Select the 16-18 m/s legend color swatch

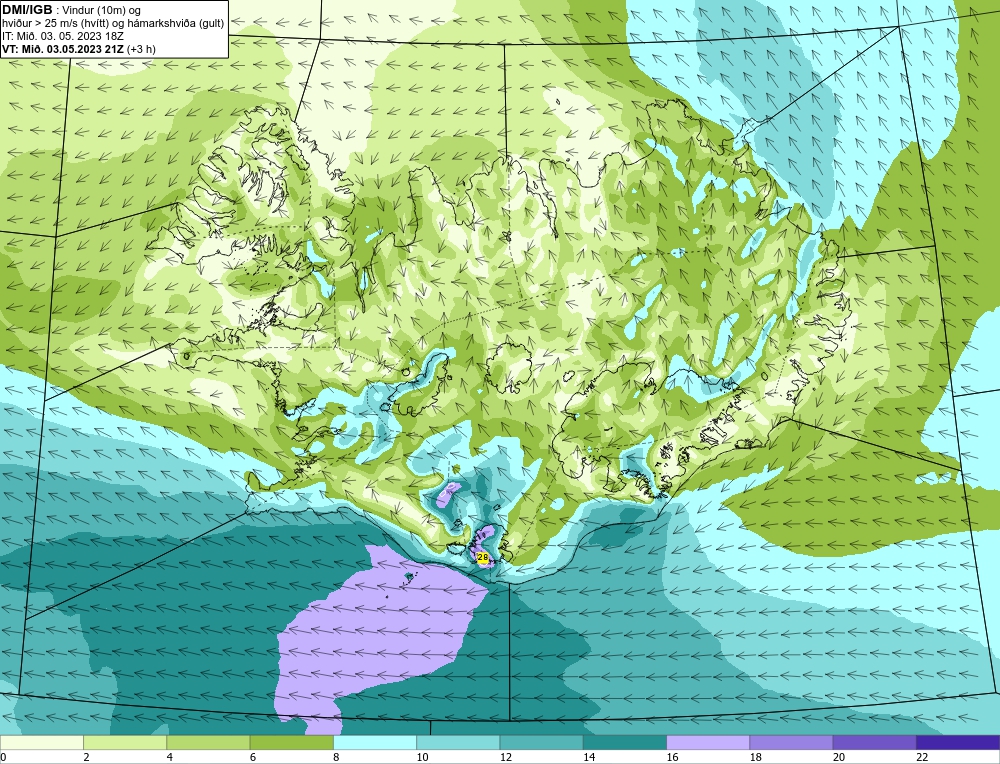[x=708, y=742]
